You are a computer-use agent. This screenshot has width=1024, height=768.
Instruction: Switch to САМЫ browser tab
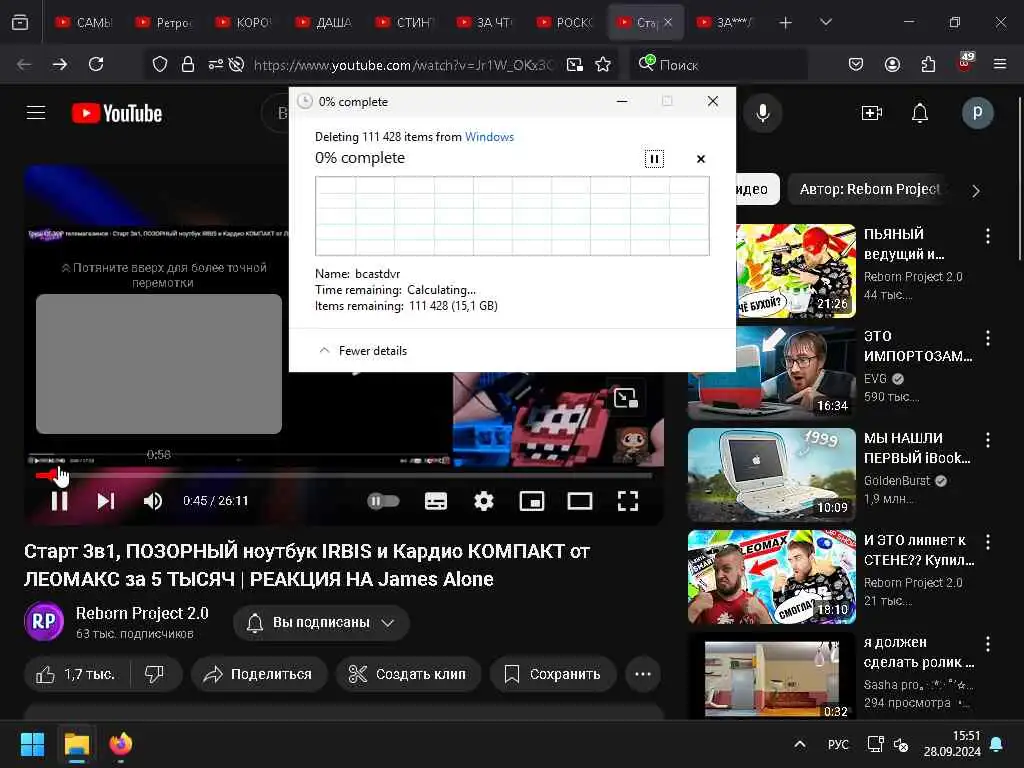click(x=85, y=22)
